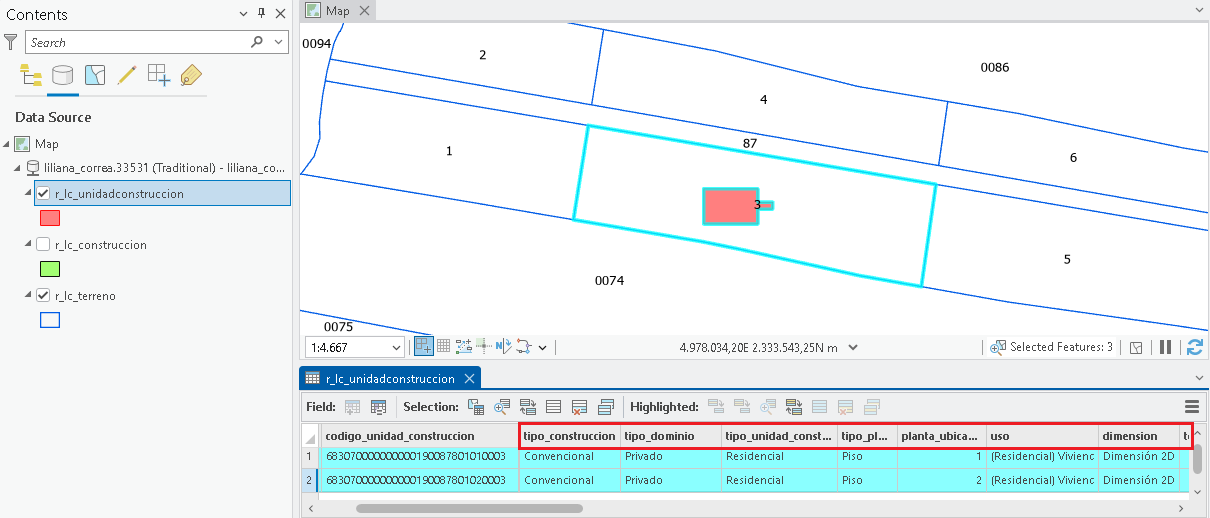1210x518 pixels.
Task: Select row 2 header in attribute table
Action: point(310,481)
